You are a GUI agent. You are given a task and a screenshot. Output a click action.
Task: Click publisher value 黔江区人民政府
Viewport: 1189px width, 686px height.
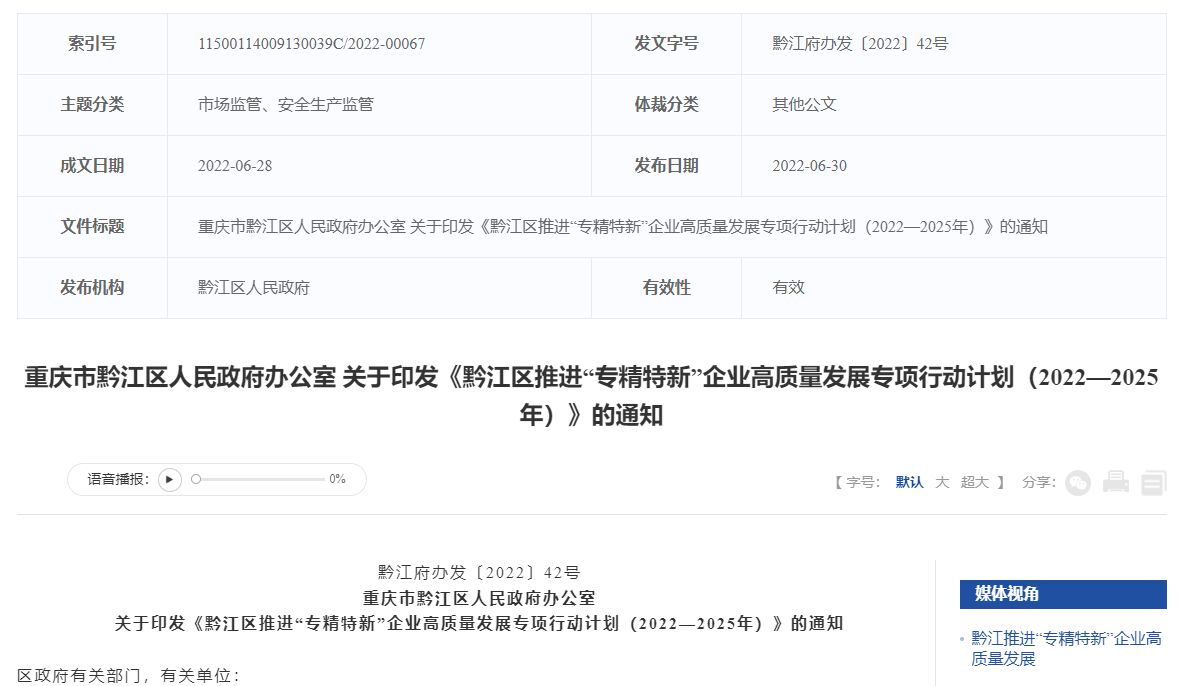254,288
